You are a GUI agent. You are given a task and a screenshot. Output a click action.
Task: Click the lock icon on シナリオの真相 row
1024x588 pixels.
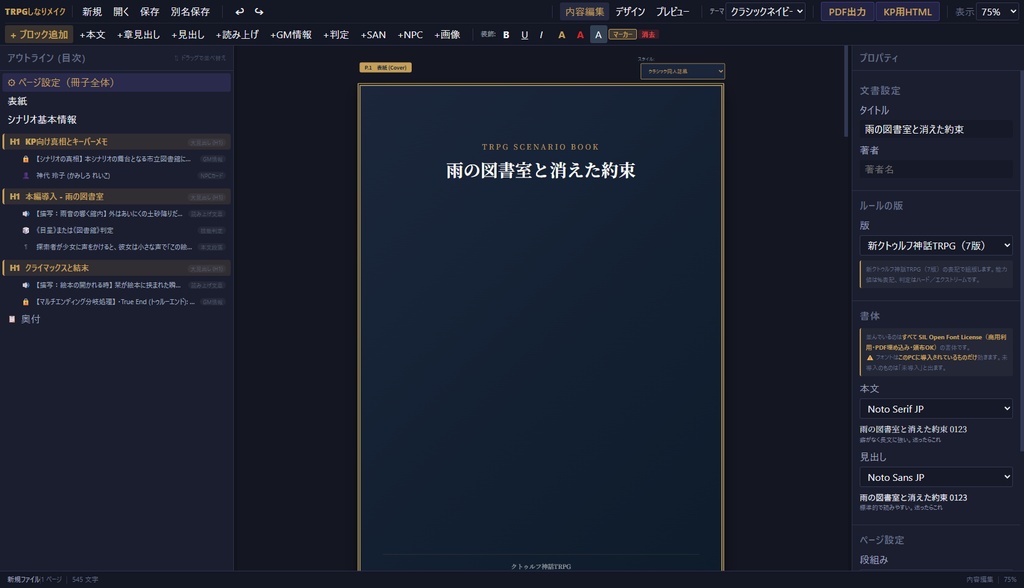[x=26, y=159]
